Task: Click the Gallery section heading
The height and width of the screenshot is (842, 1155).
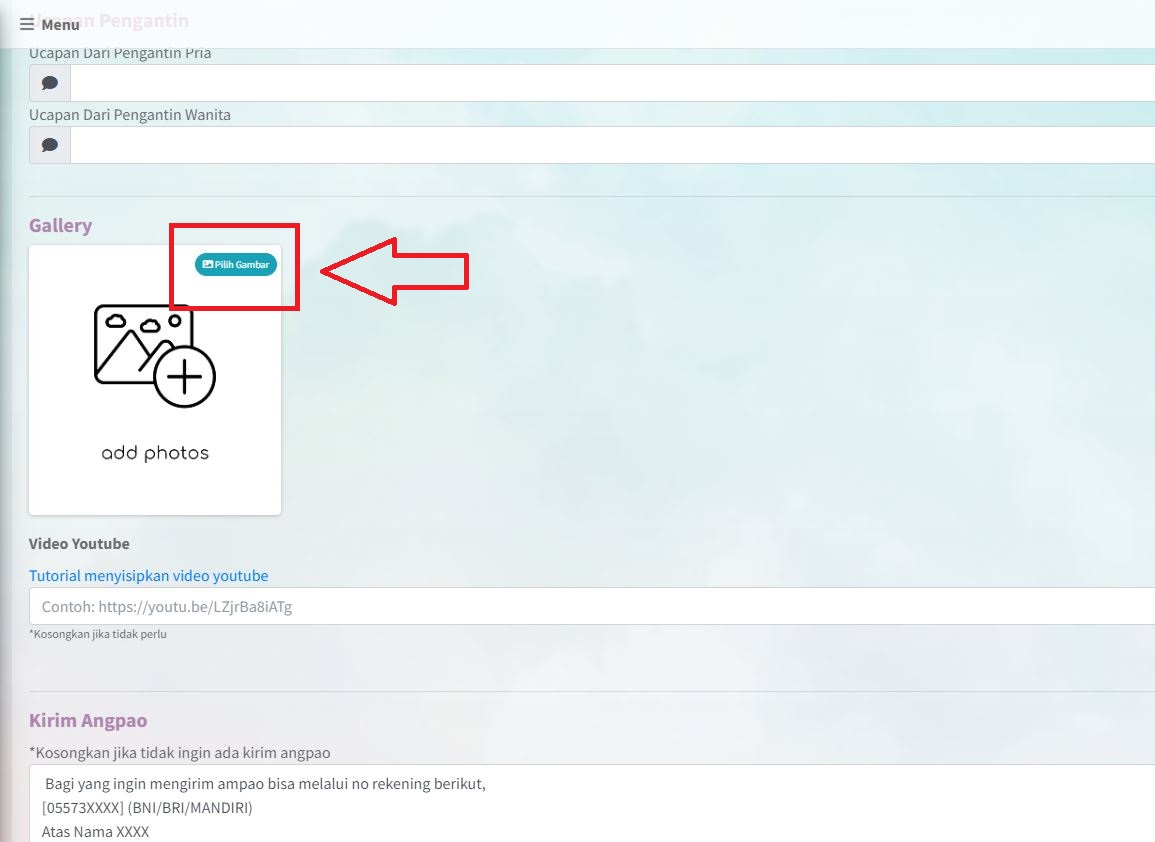Action: pos(60,226)
